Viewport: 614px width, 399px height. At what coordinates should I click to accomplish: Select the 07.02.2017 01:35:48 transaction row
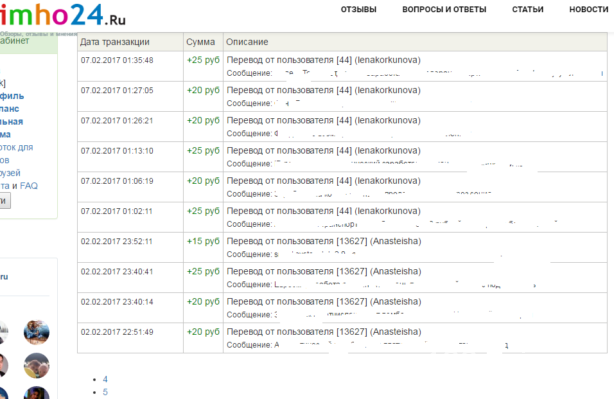(x=342, y=67)
